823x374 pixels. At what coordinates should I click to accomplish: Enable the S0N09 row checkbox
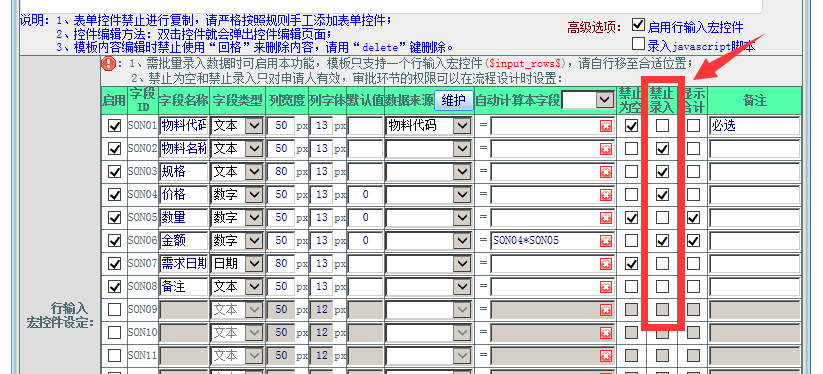coord(114,309)
